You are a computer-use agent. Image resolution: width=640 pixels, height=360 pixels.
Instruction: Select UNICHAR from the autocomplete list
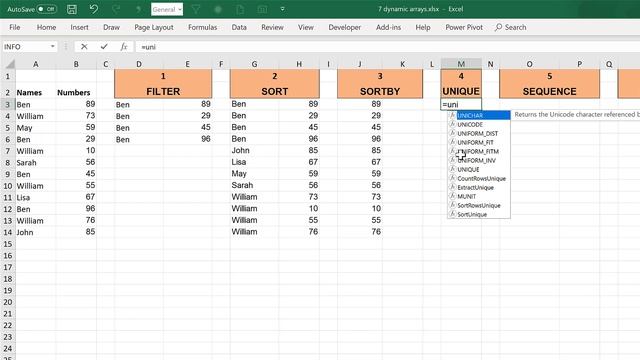pyautogui.click(x=479, y=116)
